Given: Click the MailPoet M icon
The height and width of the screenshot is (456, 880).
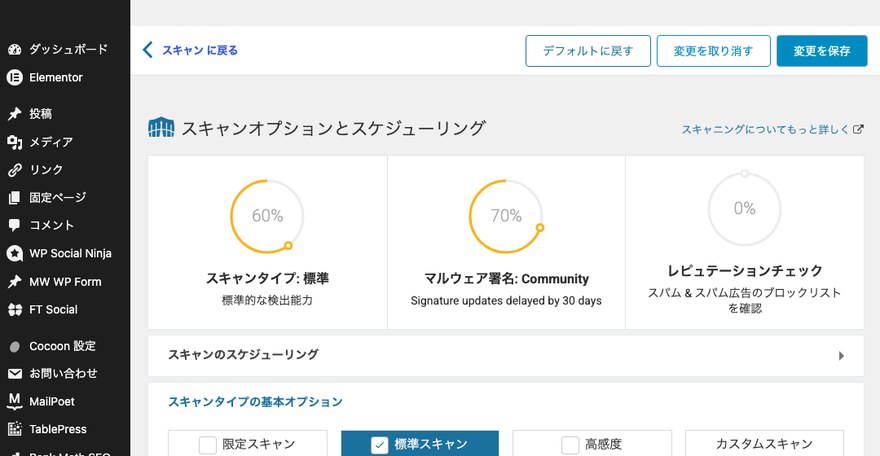Looking at the screenshot, I should click(15, 401).
